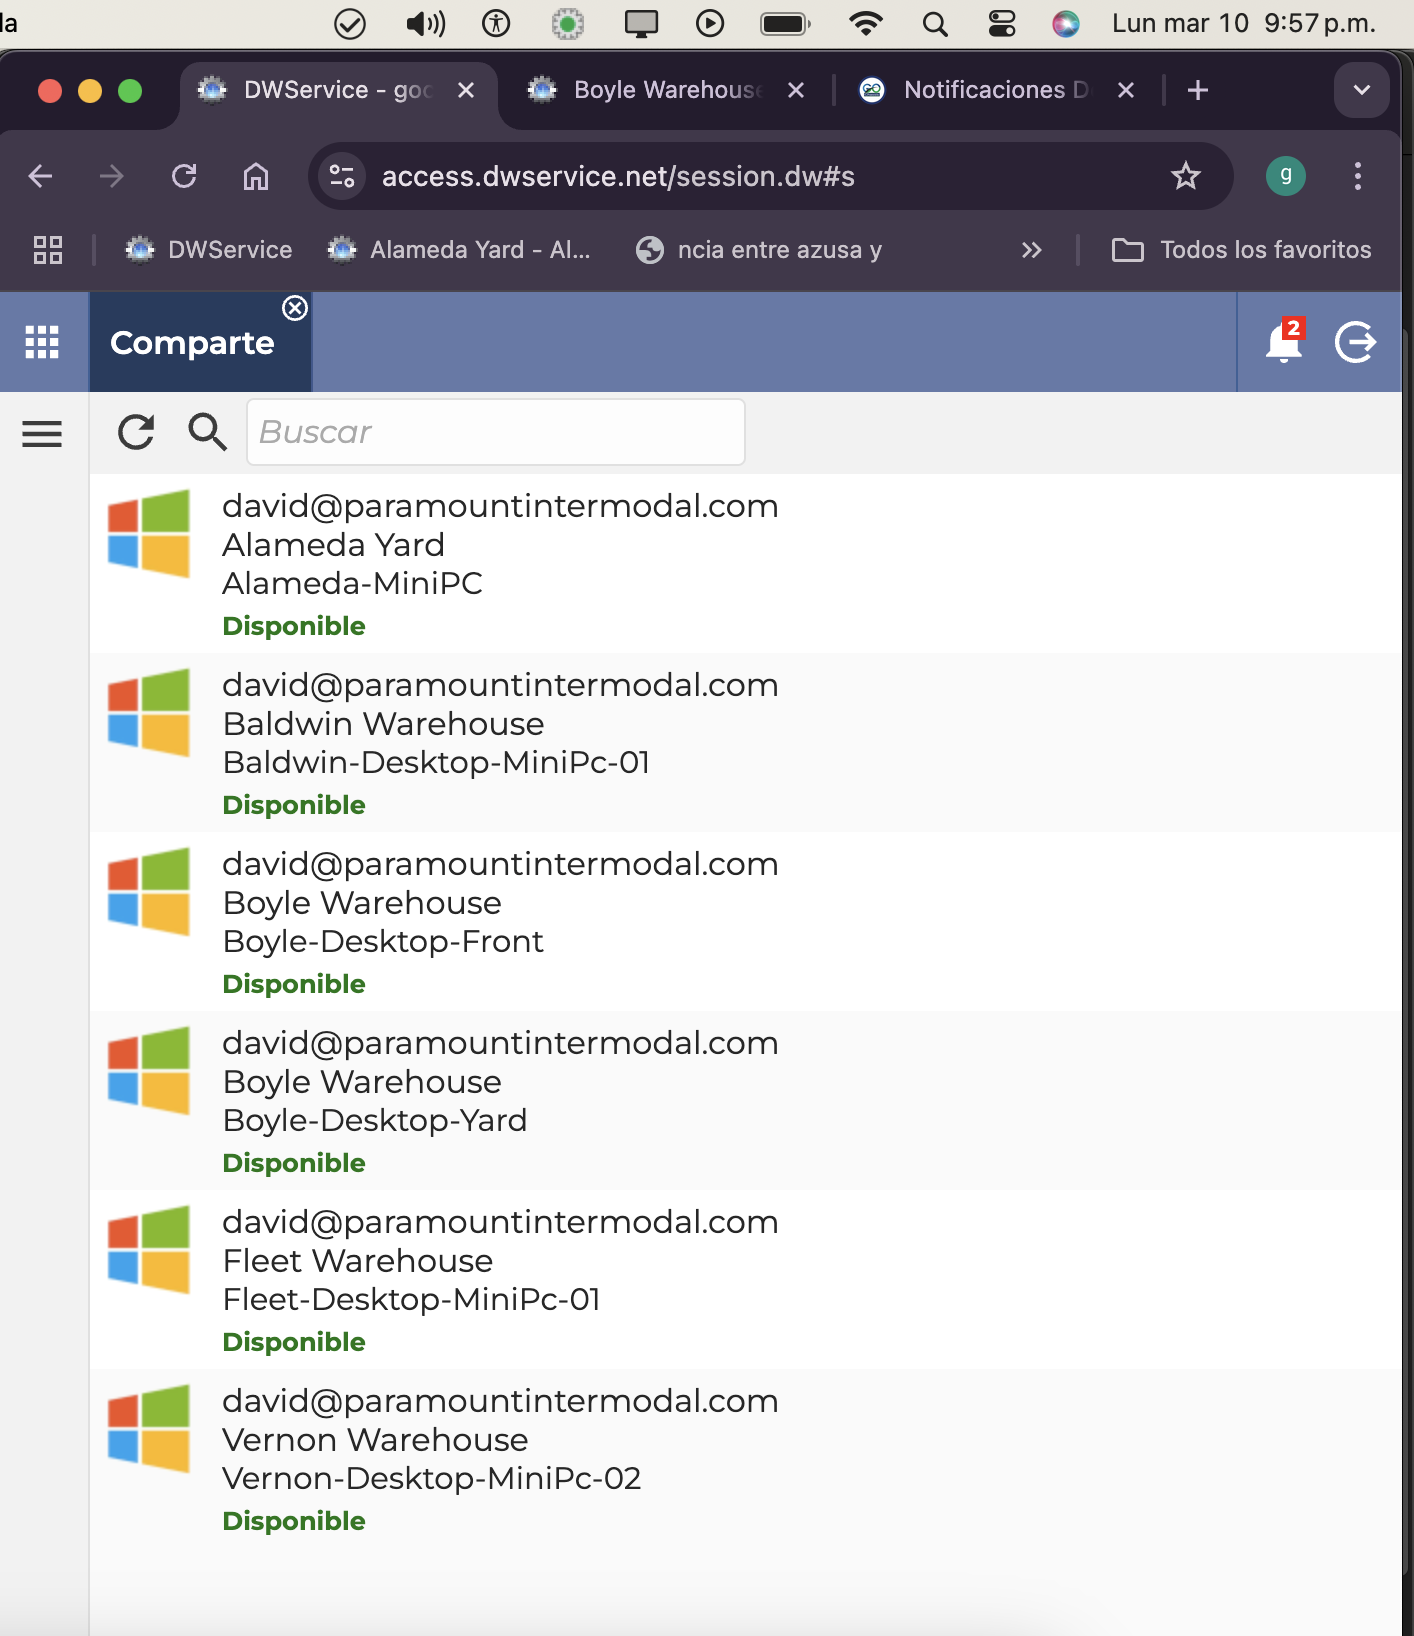Close the Notificaciones browser tab
Viewport: 1414px width, 1636px height.
[1126, 90]
